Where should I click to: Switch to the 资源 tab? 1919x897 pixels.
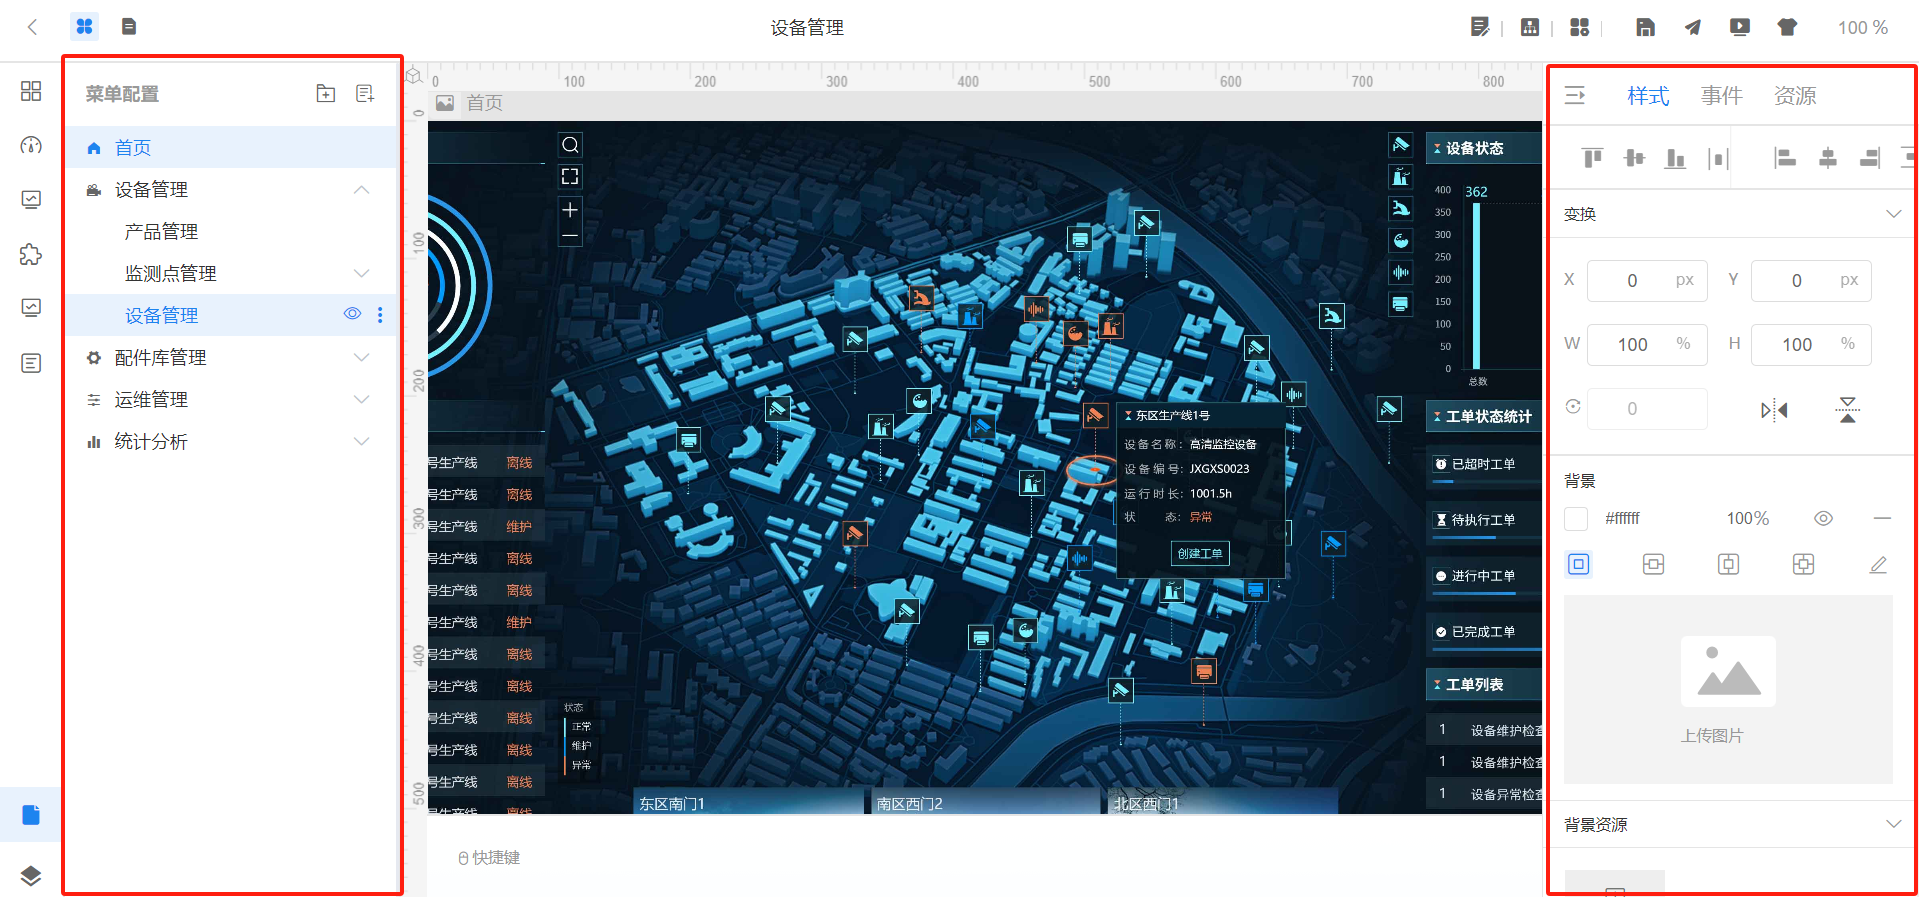pyautogui.click(x=1795, y=96)
